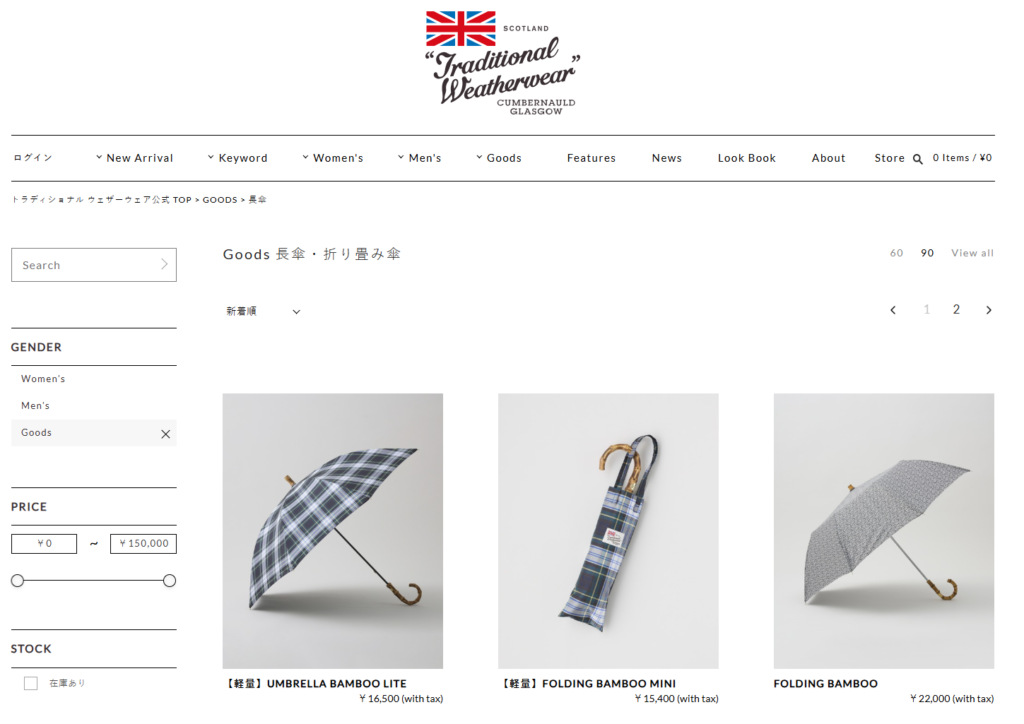
Task: Click the Traditional Weatherwear logo
Action: tap(502, 63)
